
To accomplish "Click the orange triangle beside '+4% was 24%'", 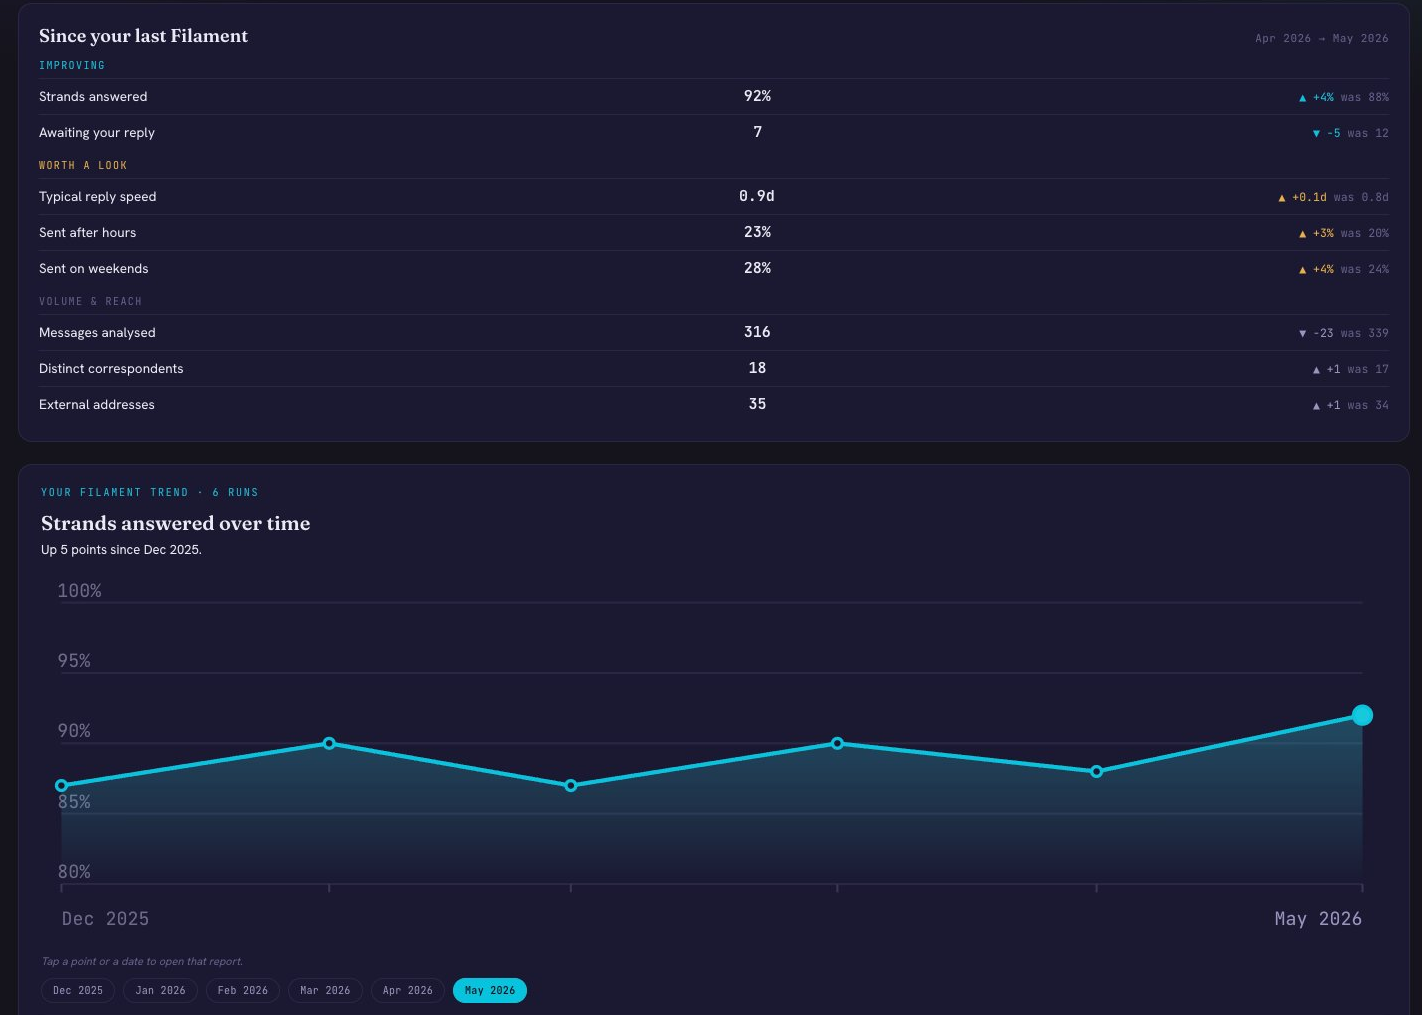I will click(x=1302, y=270).
